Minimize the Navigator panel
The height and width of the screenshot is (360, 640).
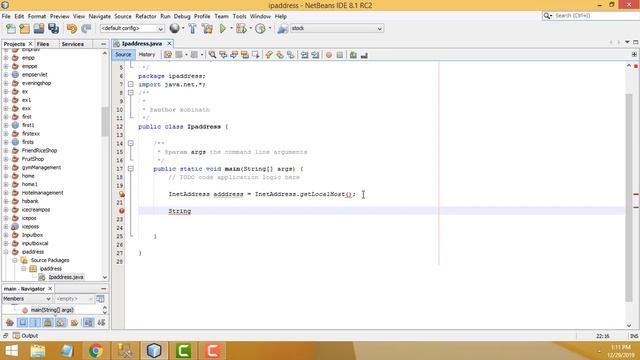point(104,289)
